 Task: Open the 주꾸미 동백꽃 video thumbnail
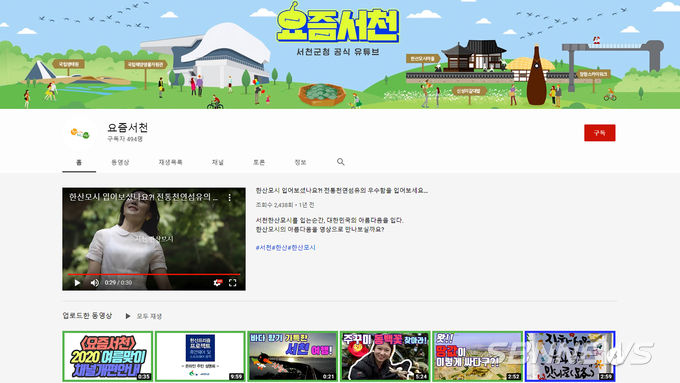[x=385, y=356]
